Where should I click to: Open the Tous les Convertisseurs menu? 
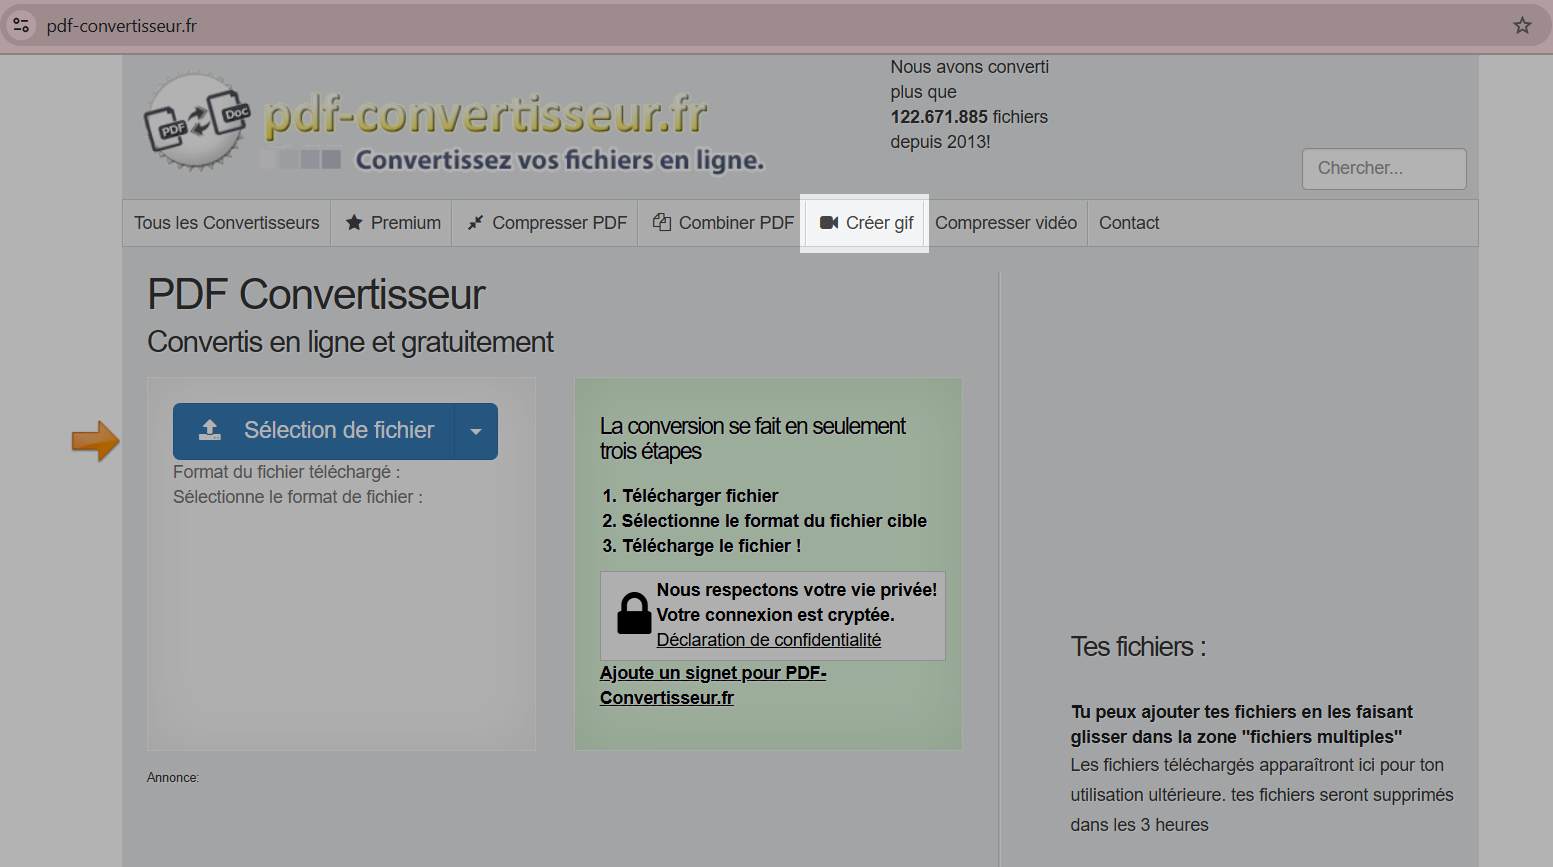tap(227, 223)
